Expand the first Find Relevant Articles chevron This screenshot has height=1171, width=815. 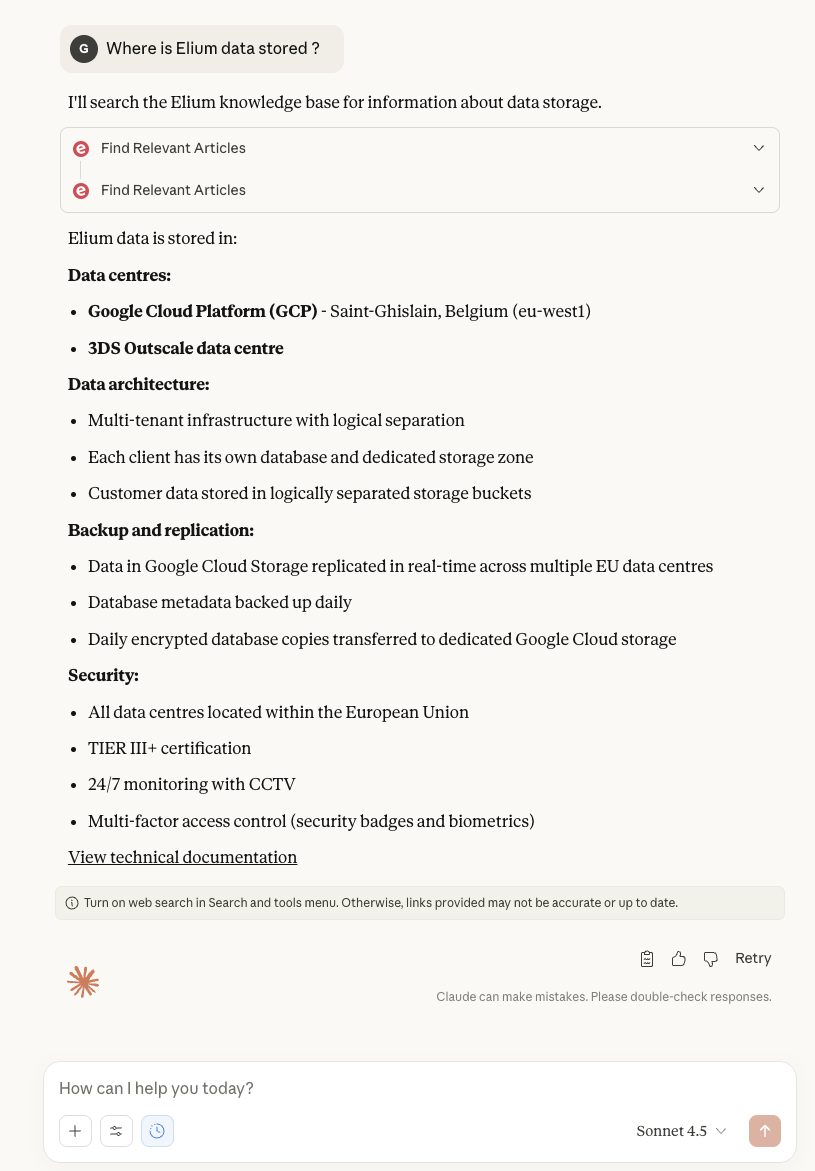759,148
